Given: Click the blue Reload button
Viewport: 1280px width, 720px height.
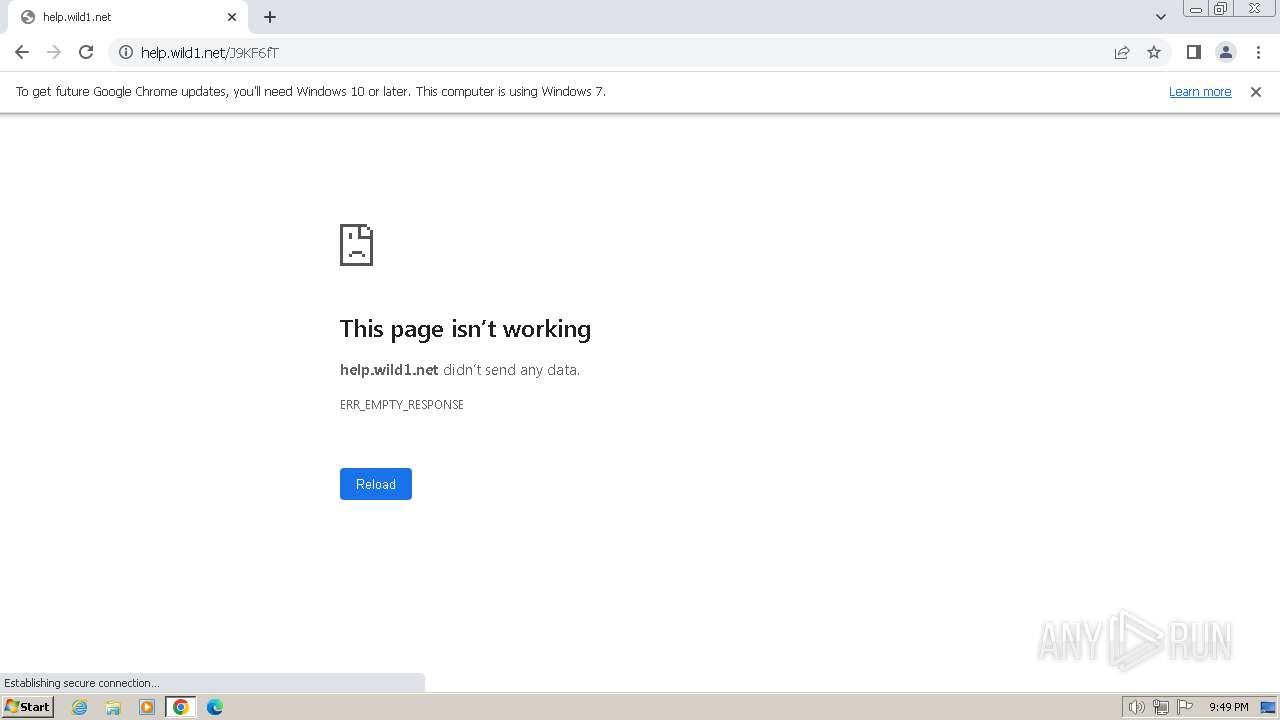Looking at the screenshot, I should click(x=376, y=484).
